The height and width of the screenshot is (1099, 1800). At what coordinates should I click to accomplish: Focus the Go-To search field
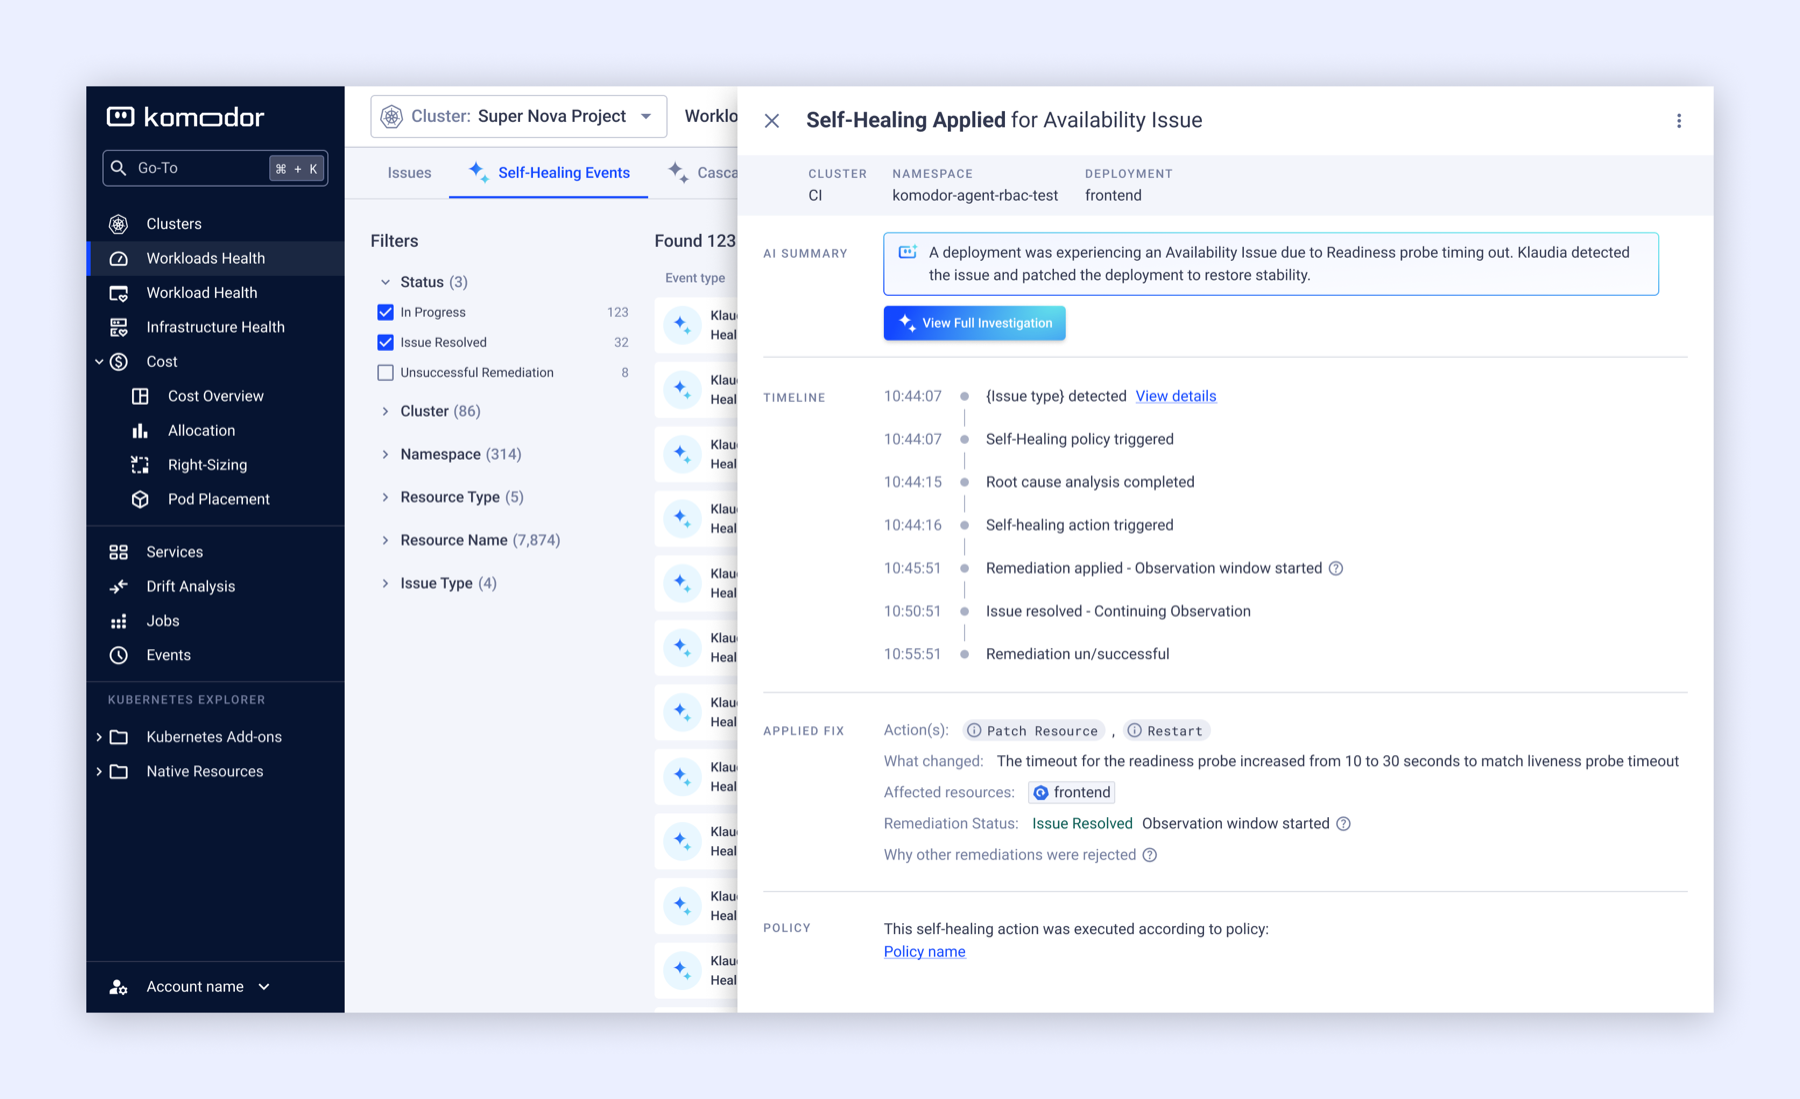coord(215,168)
